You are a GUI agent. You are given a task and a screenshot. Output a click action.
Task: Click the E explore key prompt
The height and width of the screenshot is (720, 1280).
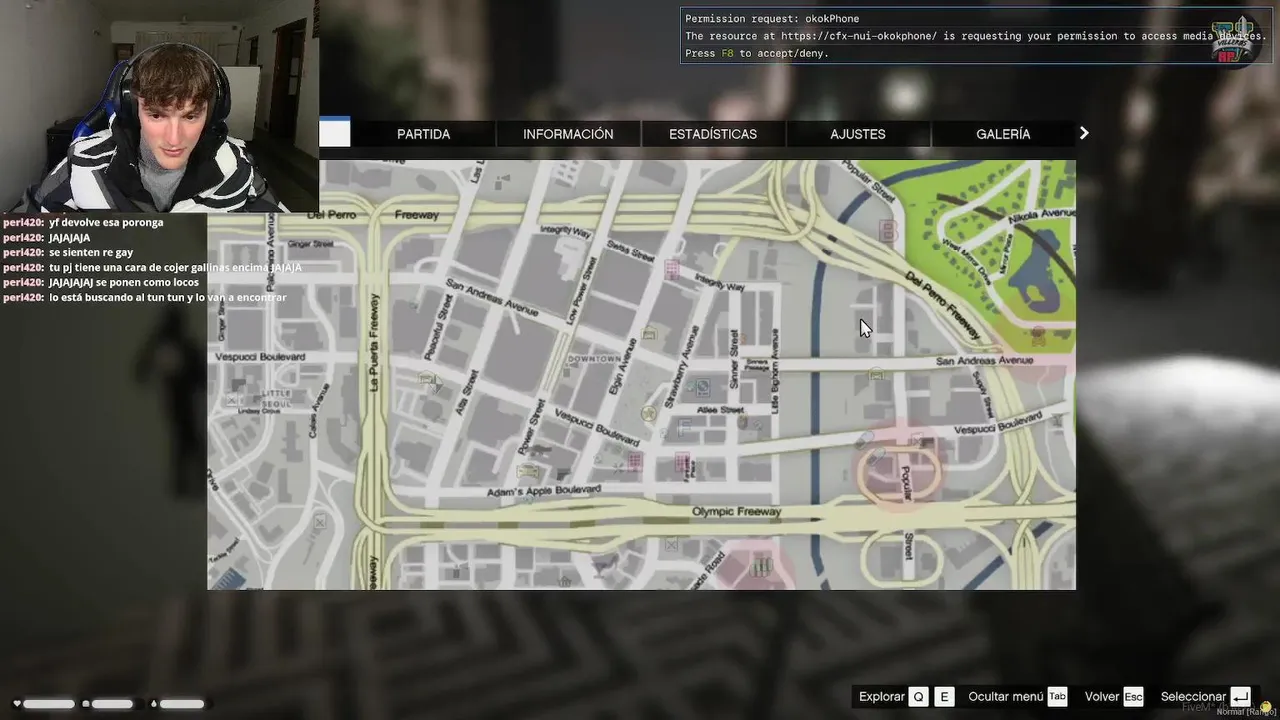944,697
